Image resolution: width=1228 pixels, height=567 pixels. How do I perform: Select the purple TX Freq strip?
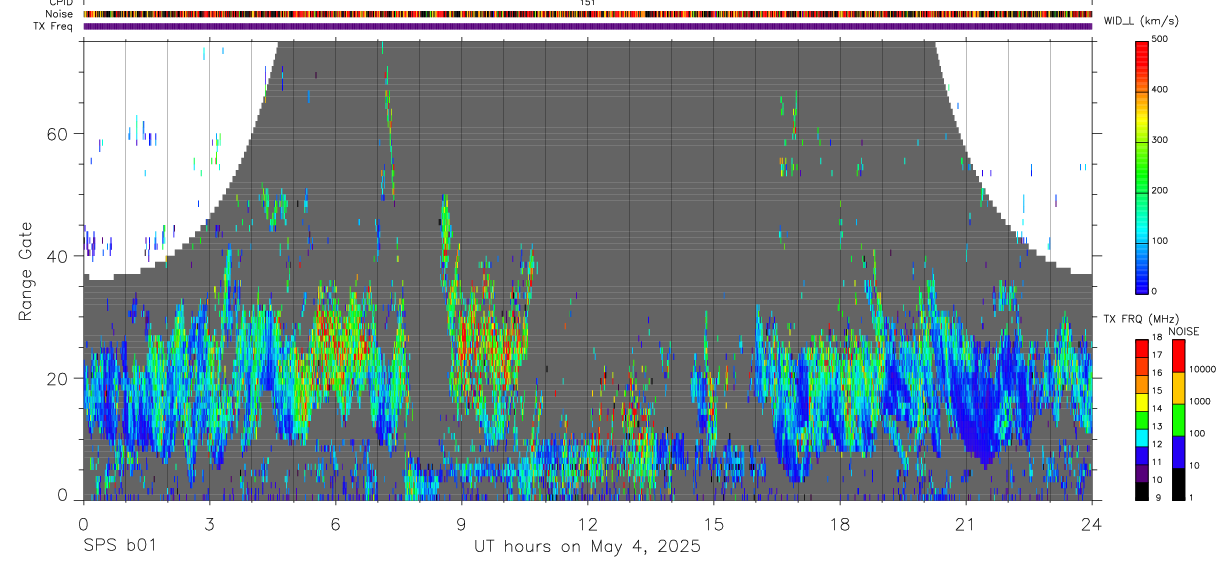point(588,26)
